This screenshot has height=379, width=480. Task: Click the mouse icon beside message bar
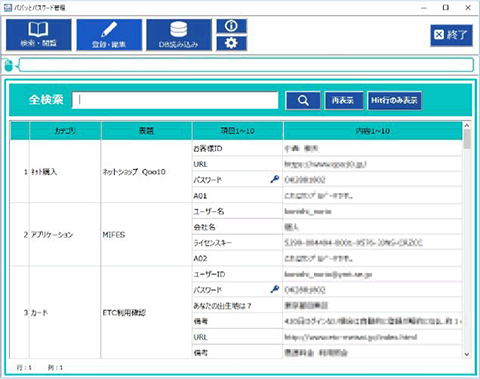click(8, 65)
